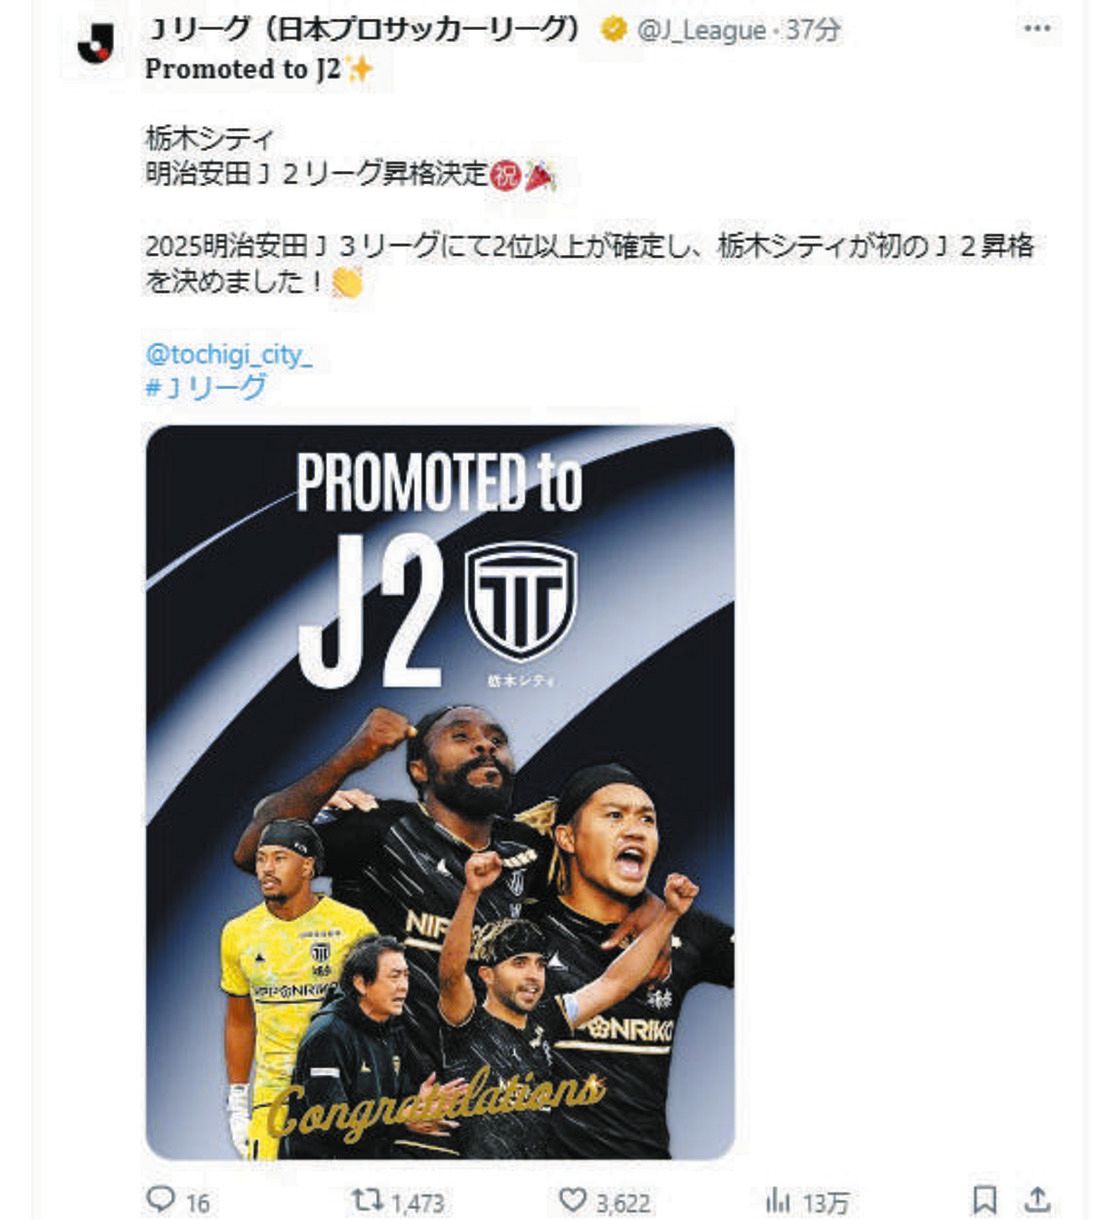Open the Jリーグ account display name
This screenshot has width=1115, height=1220.
363,30
